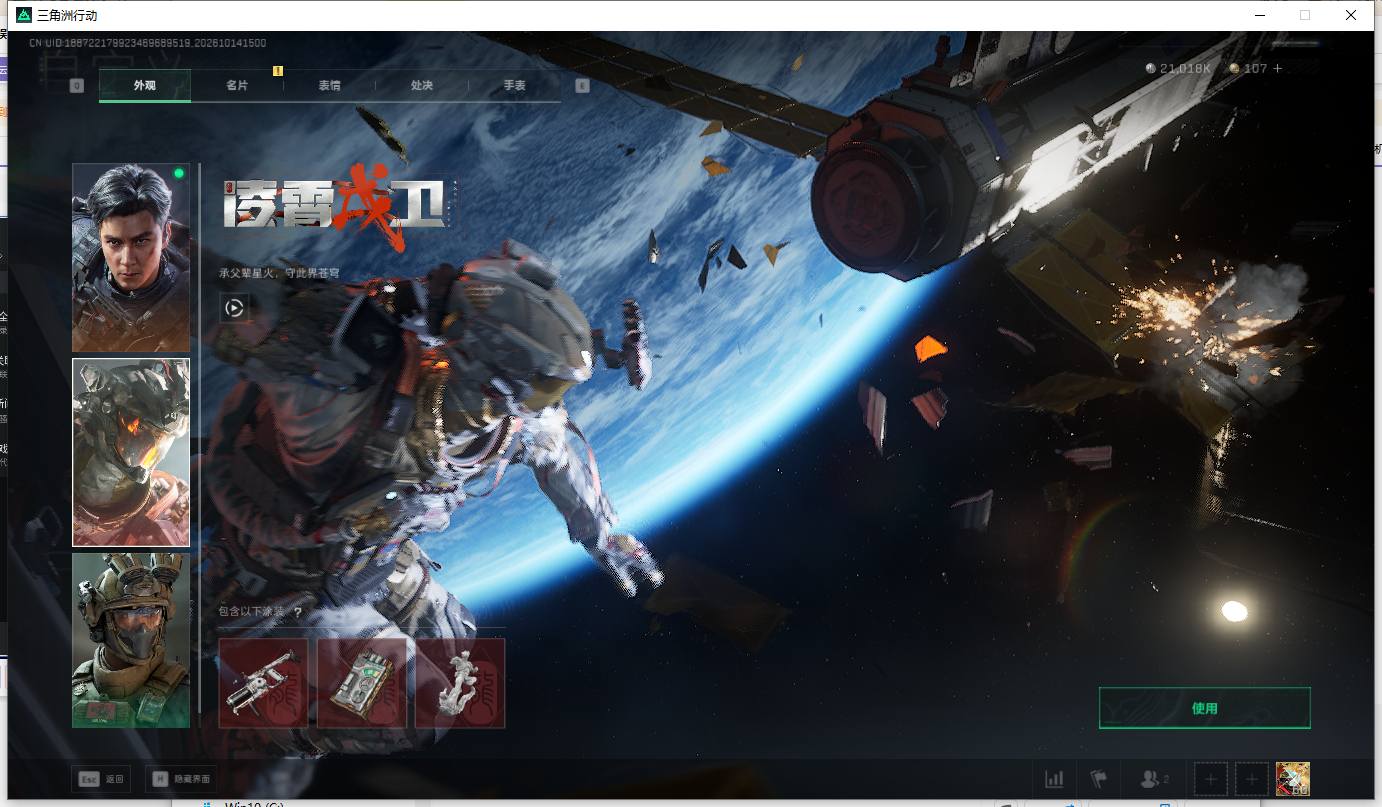Add teammate in first empty plus slot
Image resolution: width=1382 pixels, height=807 pixels.
[1211, 779]
